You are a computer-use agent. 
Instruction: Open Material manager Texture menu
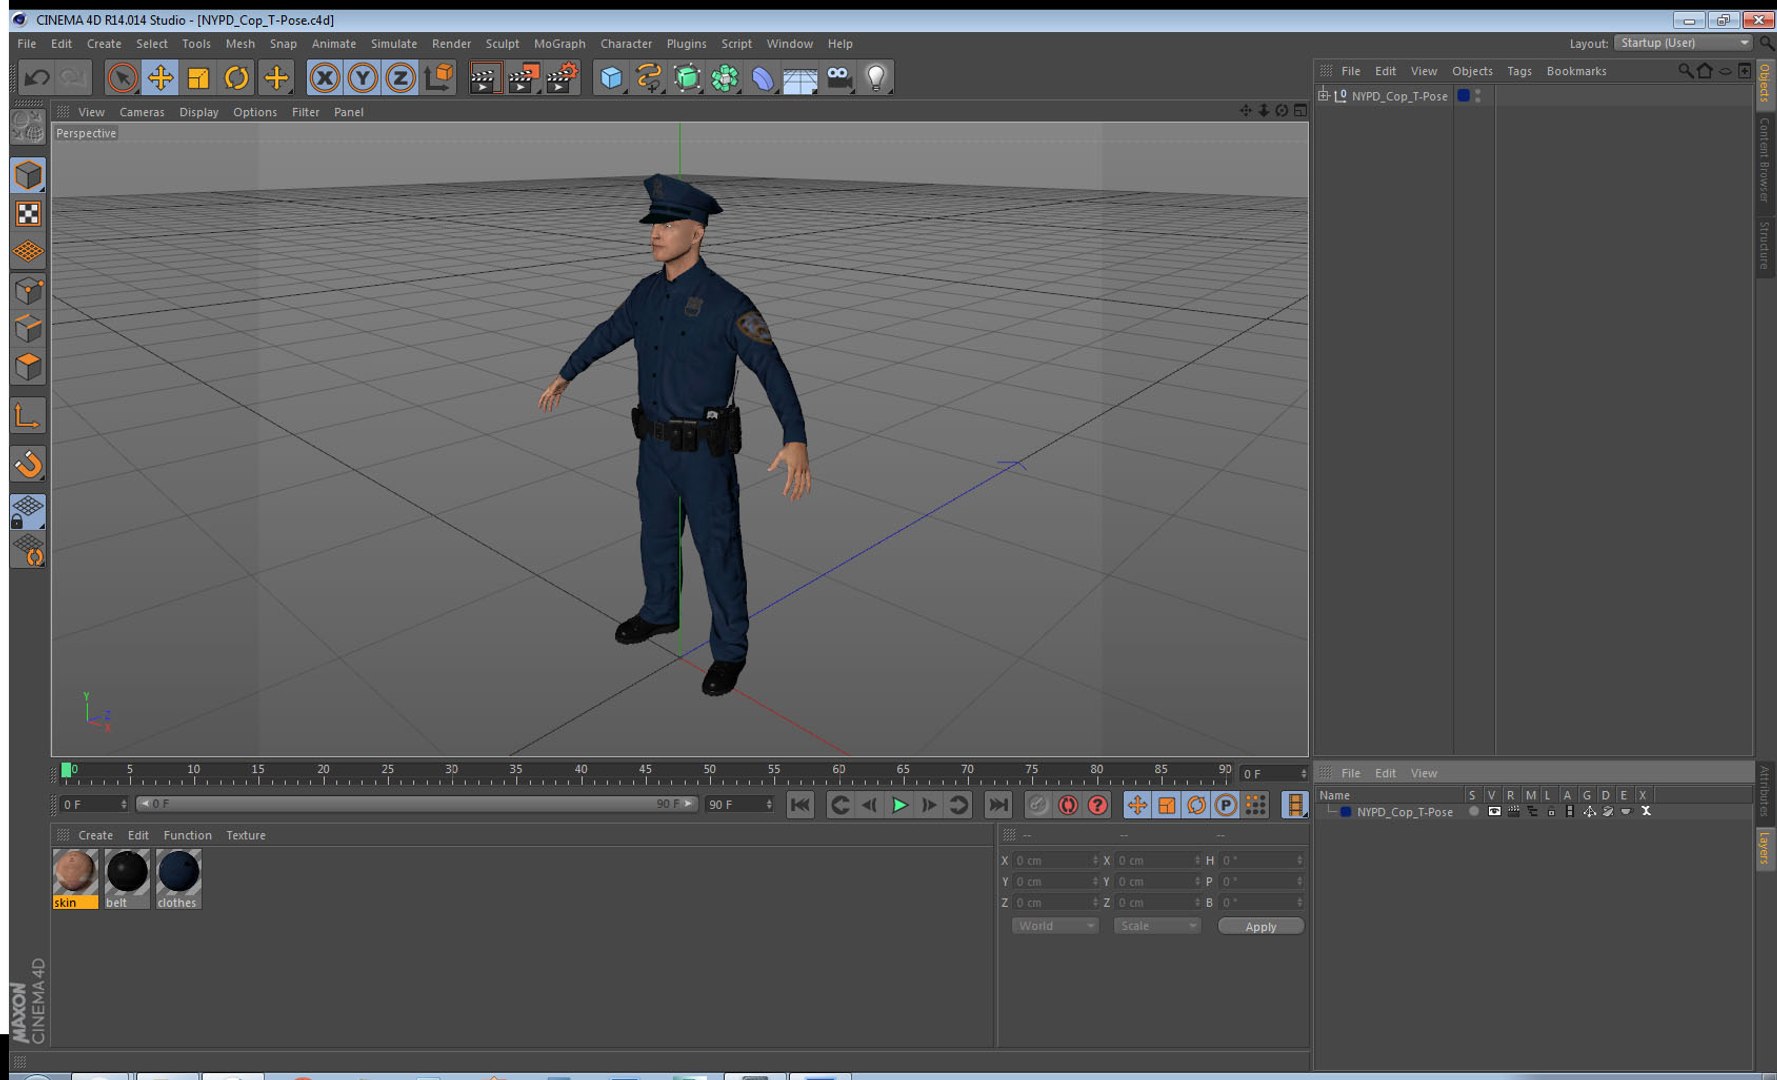tap(246, 835)
